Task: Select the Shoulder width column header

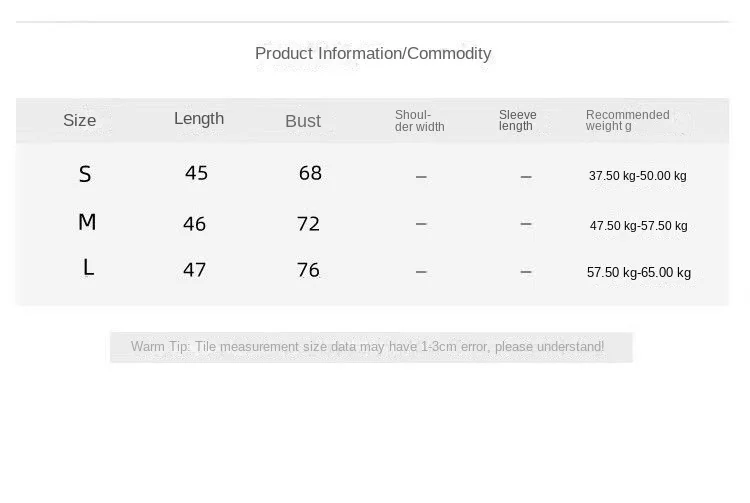Action: pos(420,121)
